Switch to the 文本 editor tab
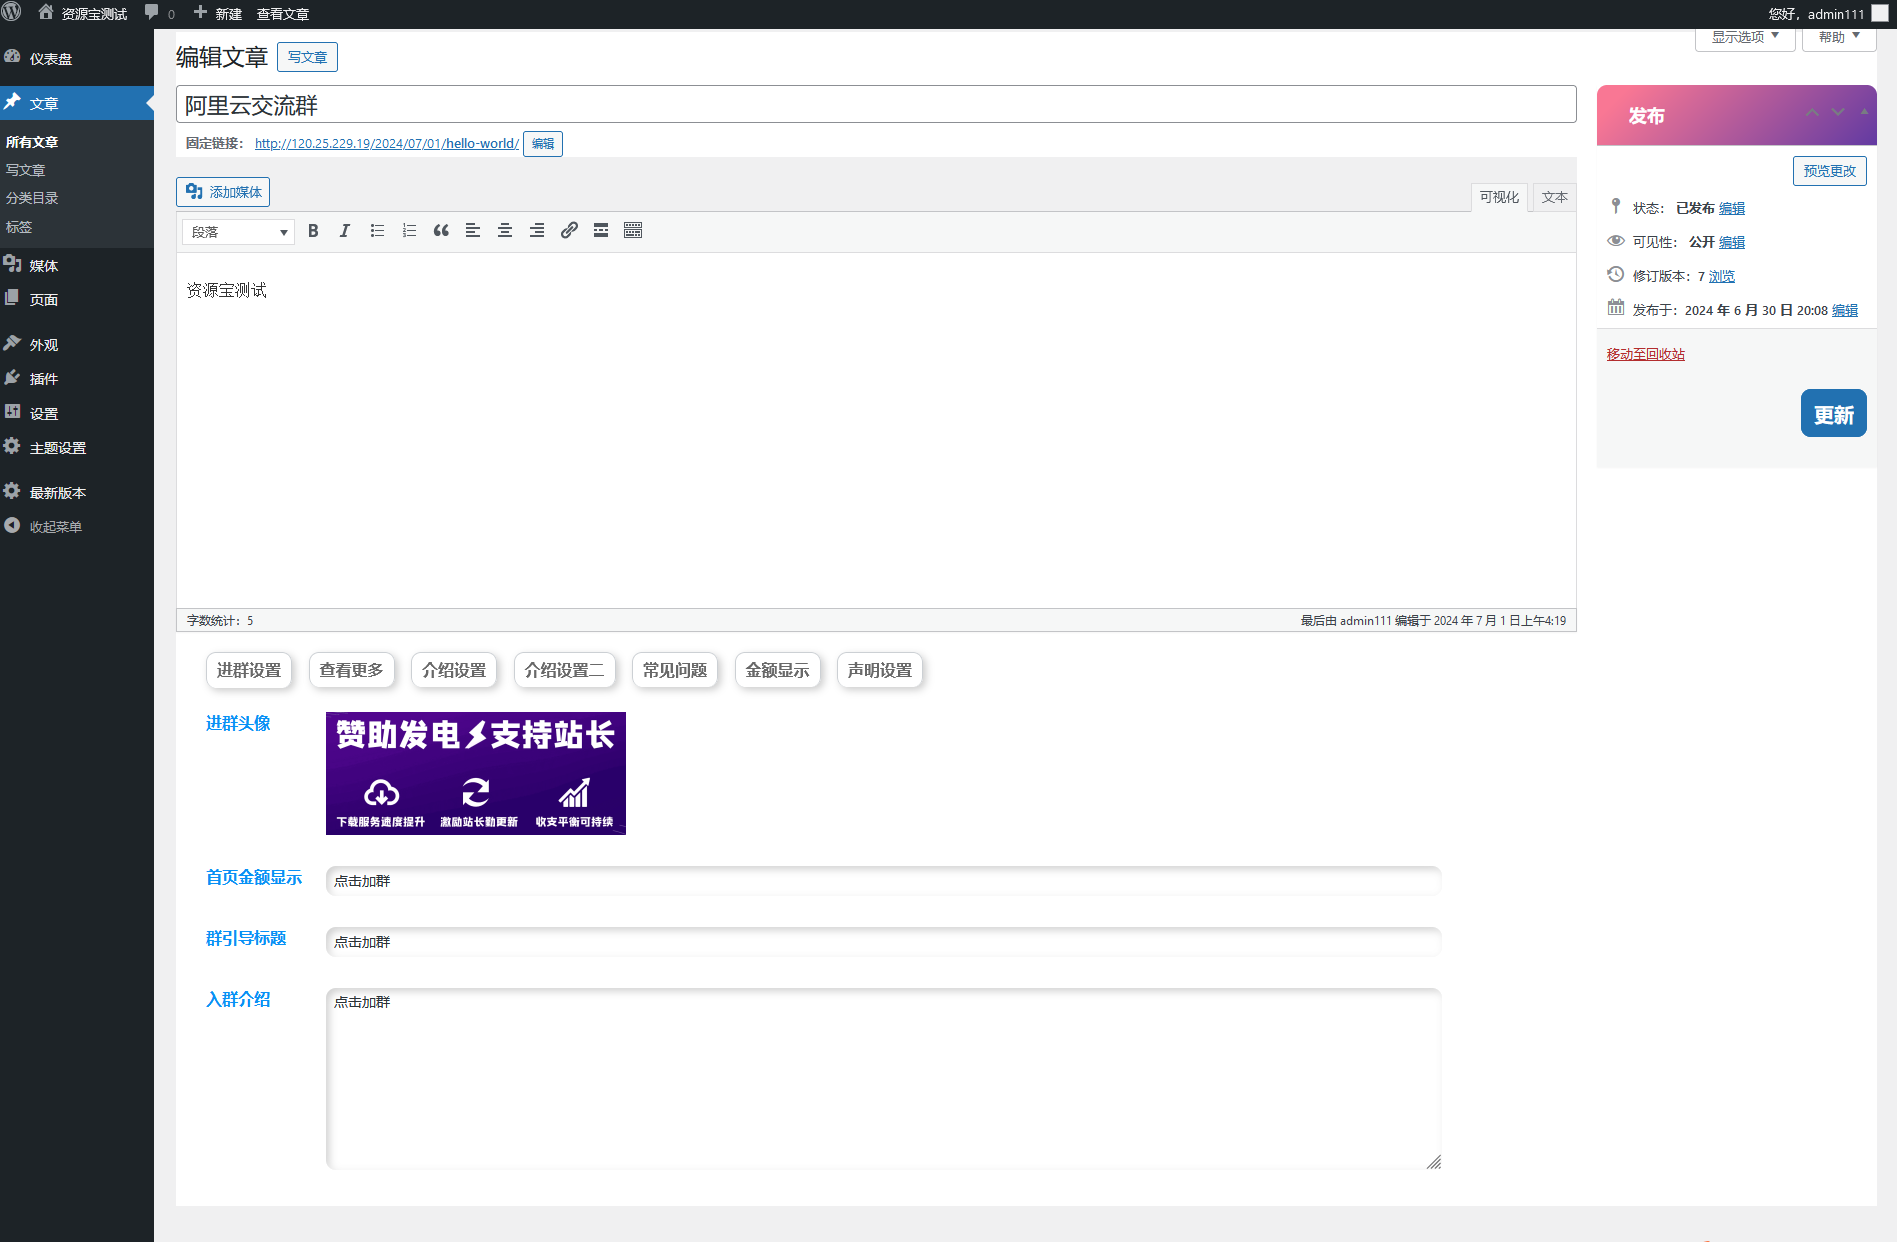The height and width of the screenshot is (1242, 1897). pyautogui.click(x=1554, y=197)
